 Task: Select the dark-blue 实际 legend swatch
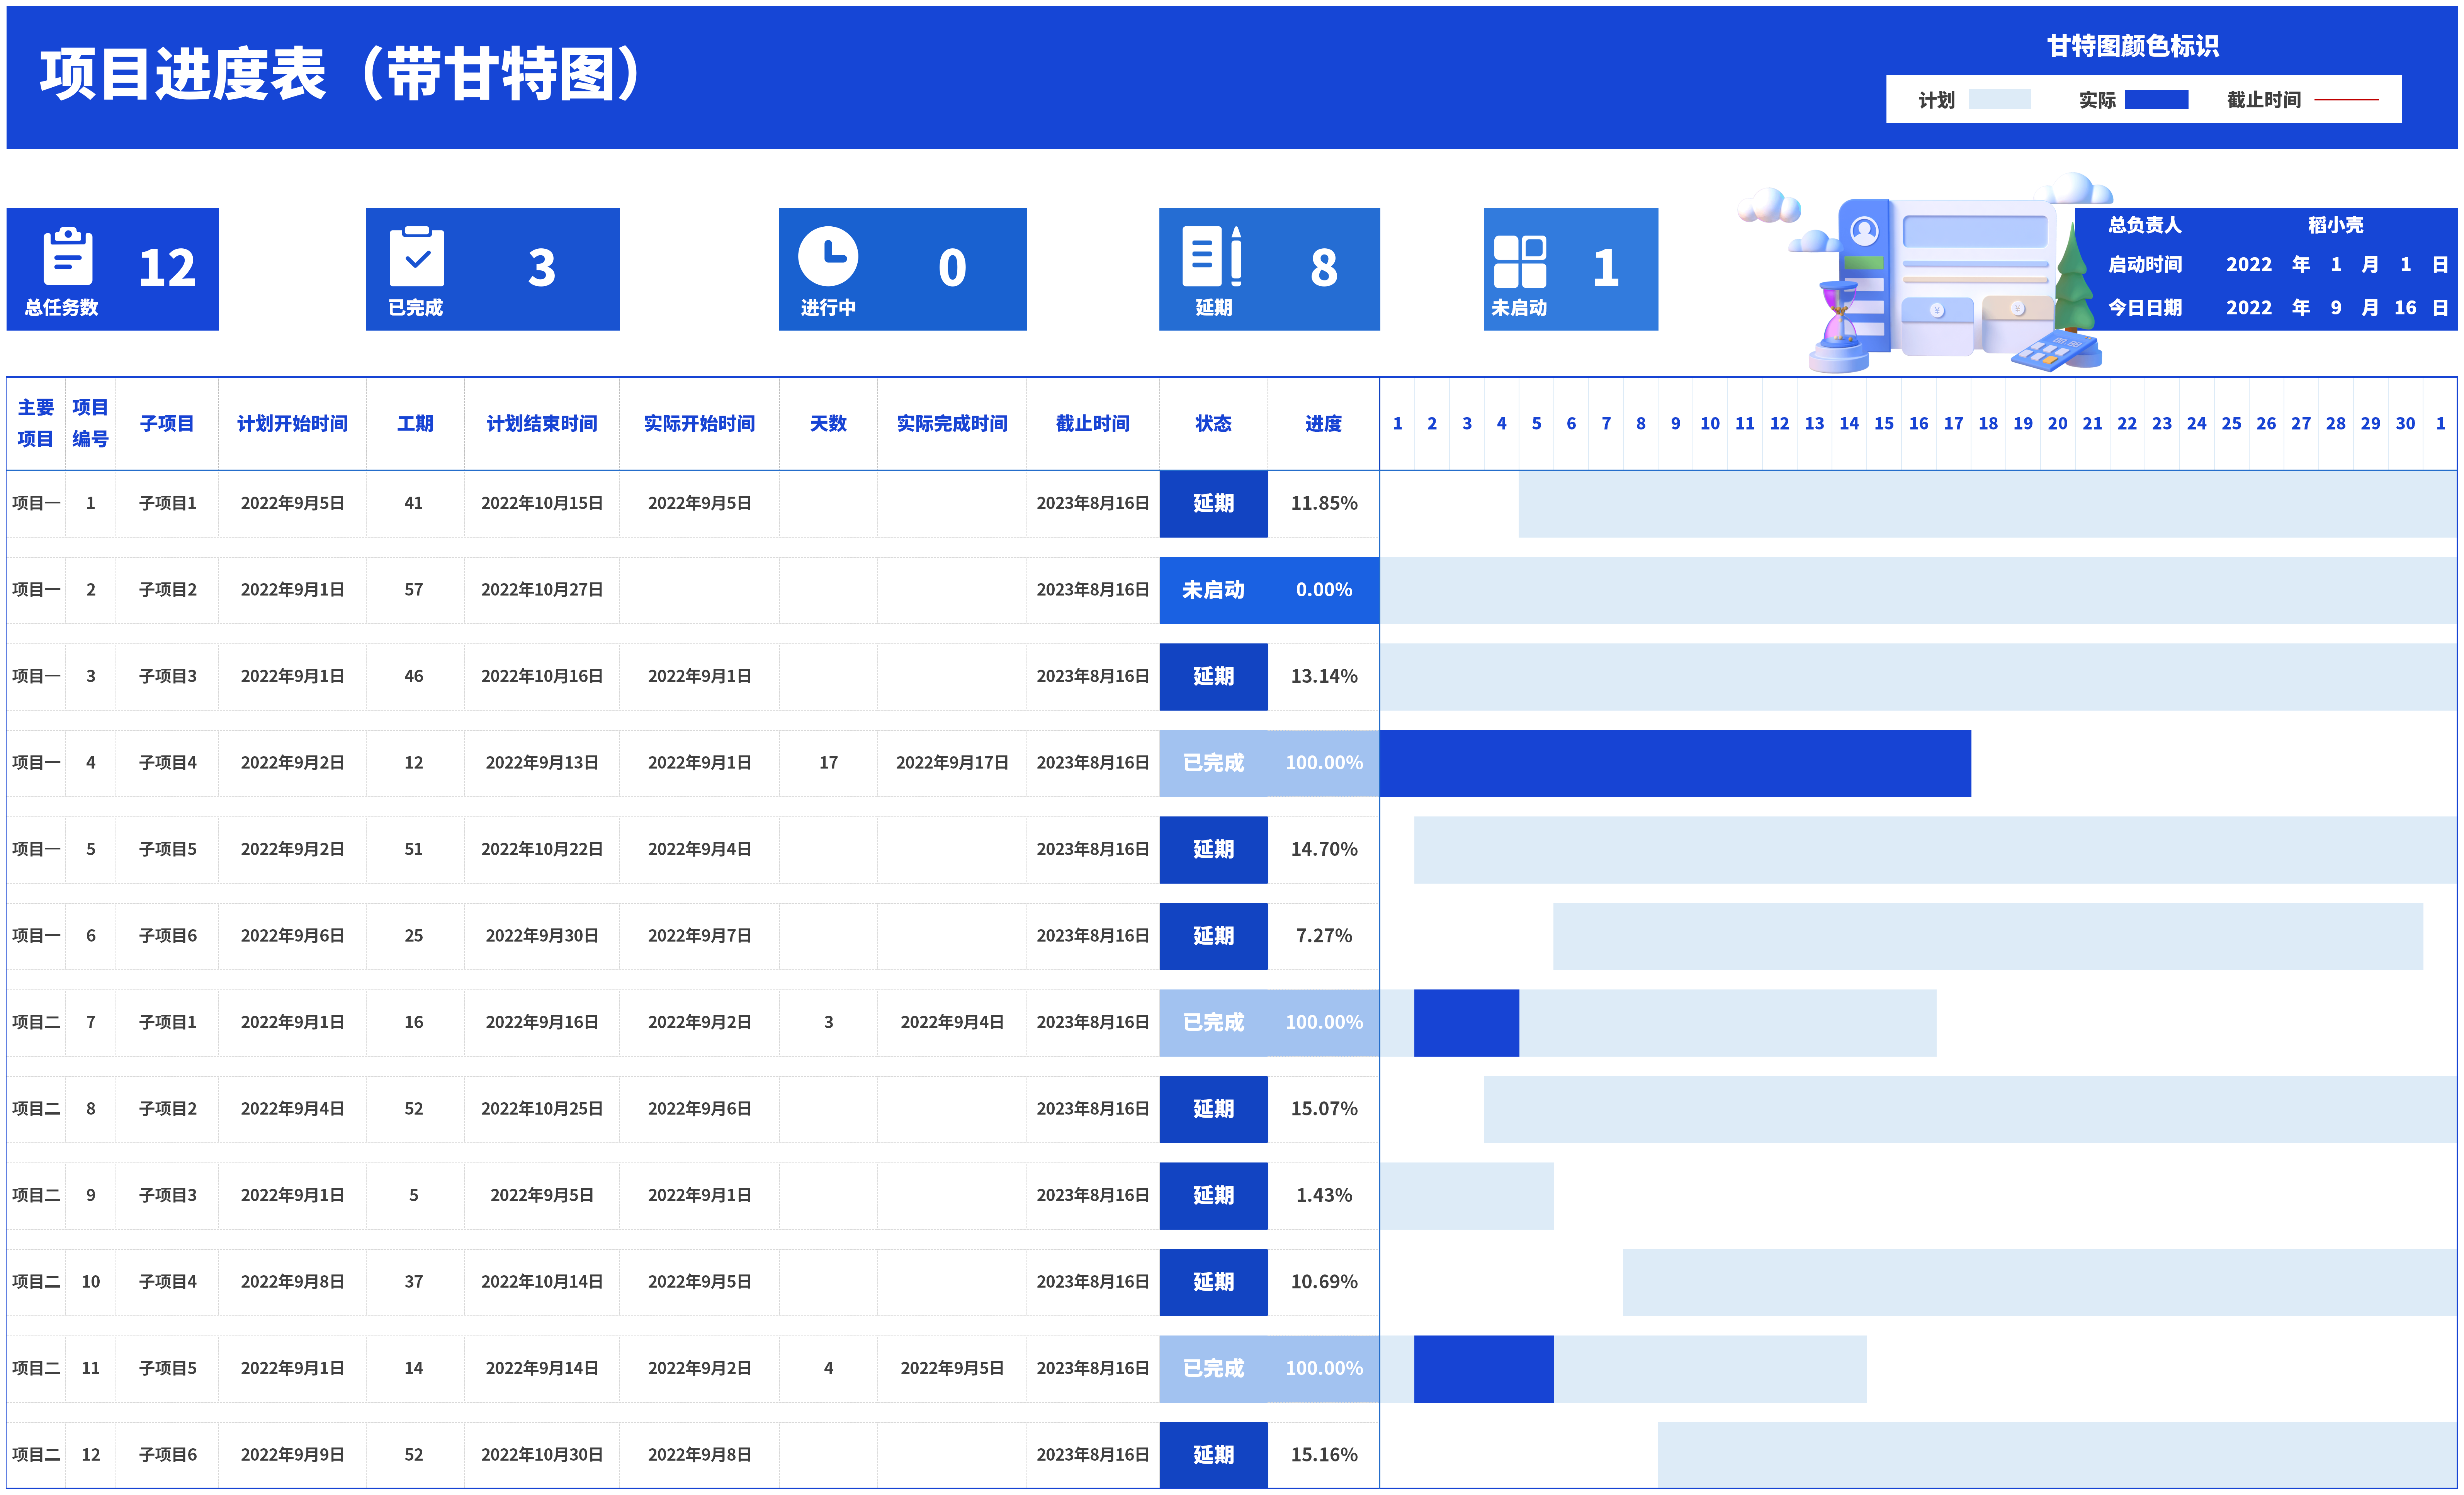[2156, 100]
